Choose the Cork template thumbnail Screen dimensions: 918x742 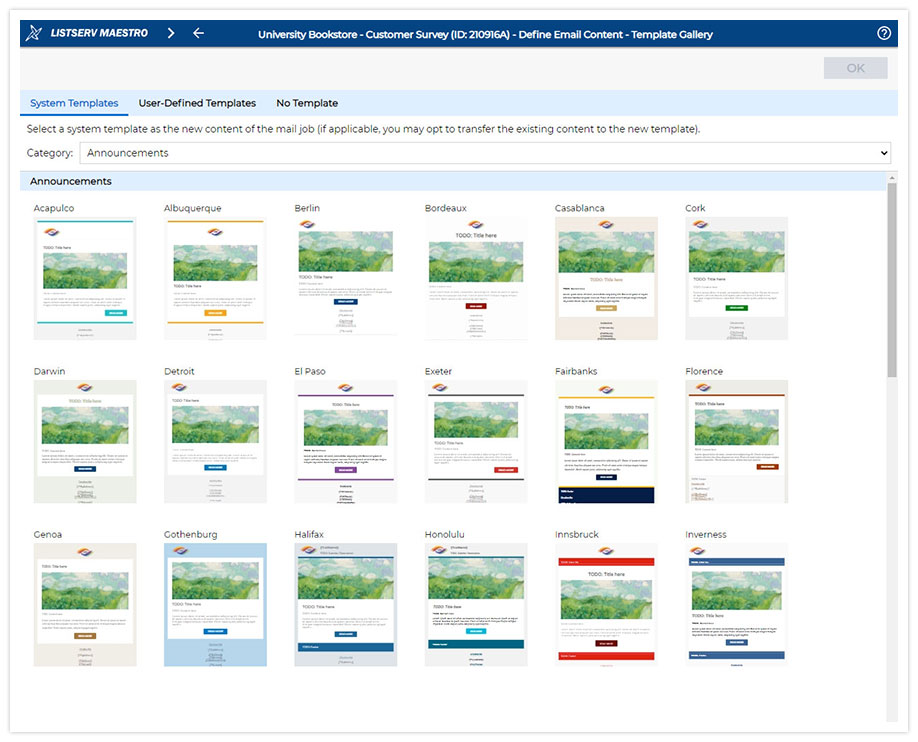[x=737, y=279]
